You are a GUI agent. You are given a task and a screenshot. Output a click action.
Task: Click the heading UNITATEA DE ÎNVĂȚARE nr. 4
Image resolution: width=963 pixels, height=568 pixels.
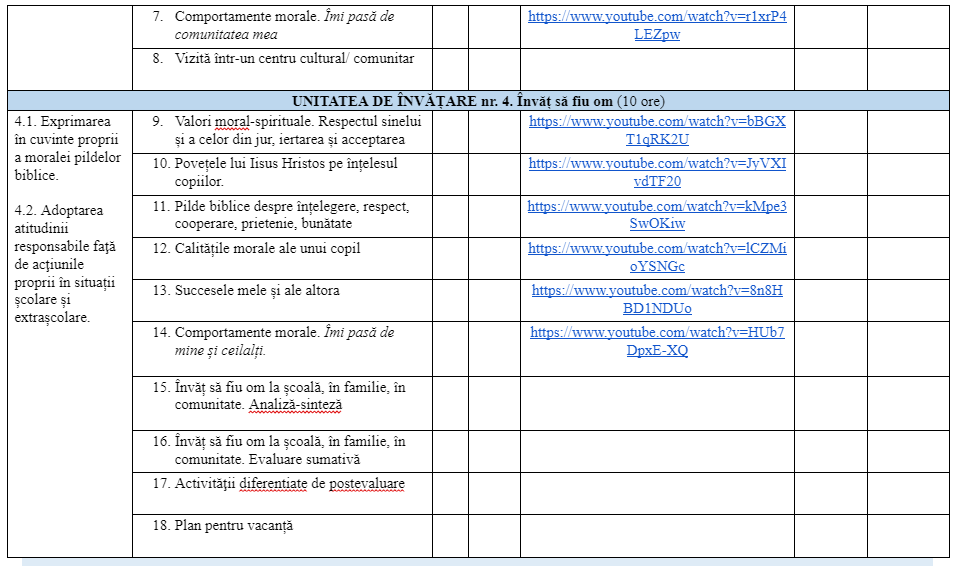coord(477,101)
